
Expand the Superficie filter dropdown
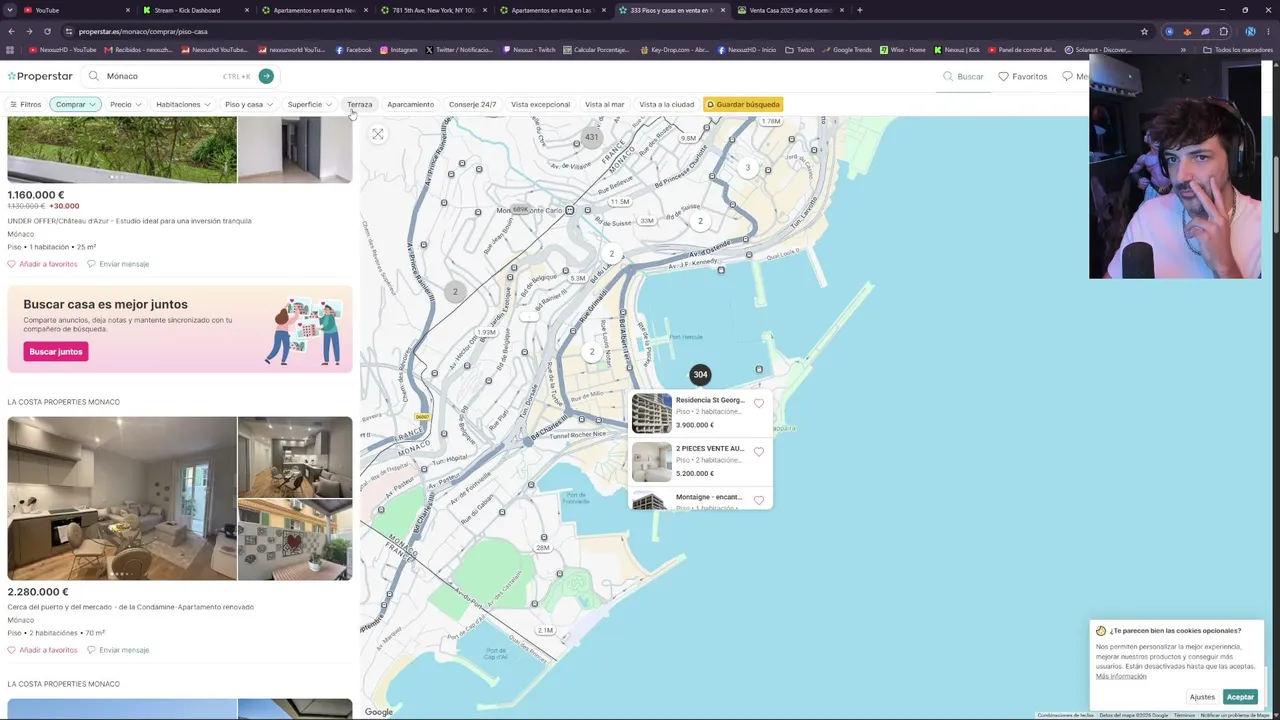(x=309, y=104)
